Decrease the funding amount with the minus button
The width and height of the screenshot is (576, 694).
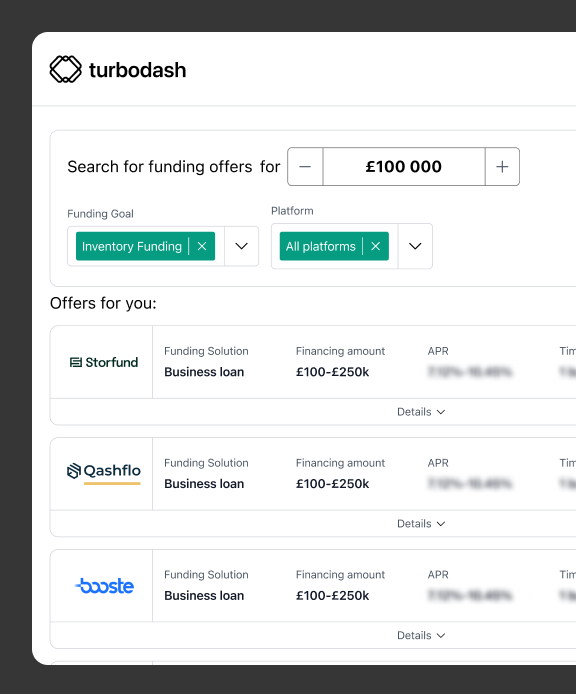click(x=305, y=167)
